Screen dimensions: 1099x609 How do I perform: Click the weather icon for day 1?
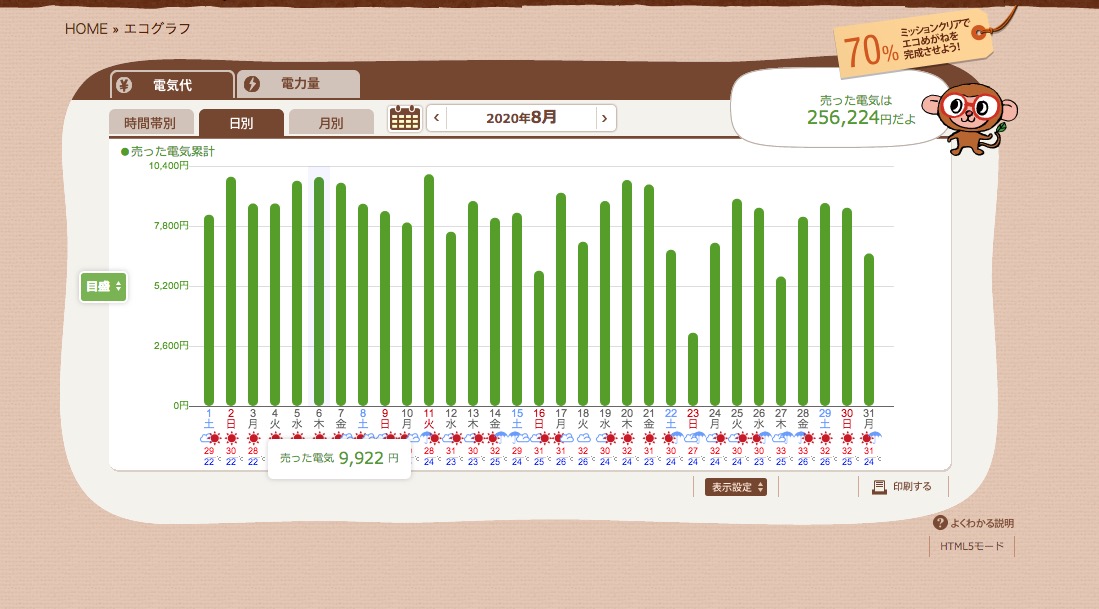209,438
